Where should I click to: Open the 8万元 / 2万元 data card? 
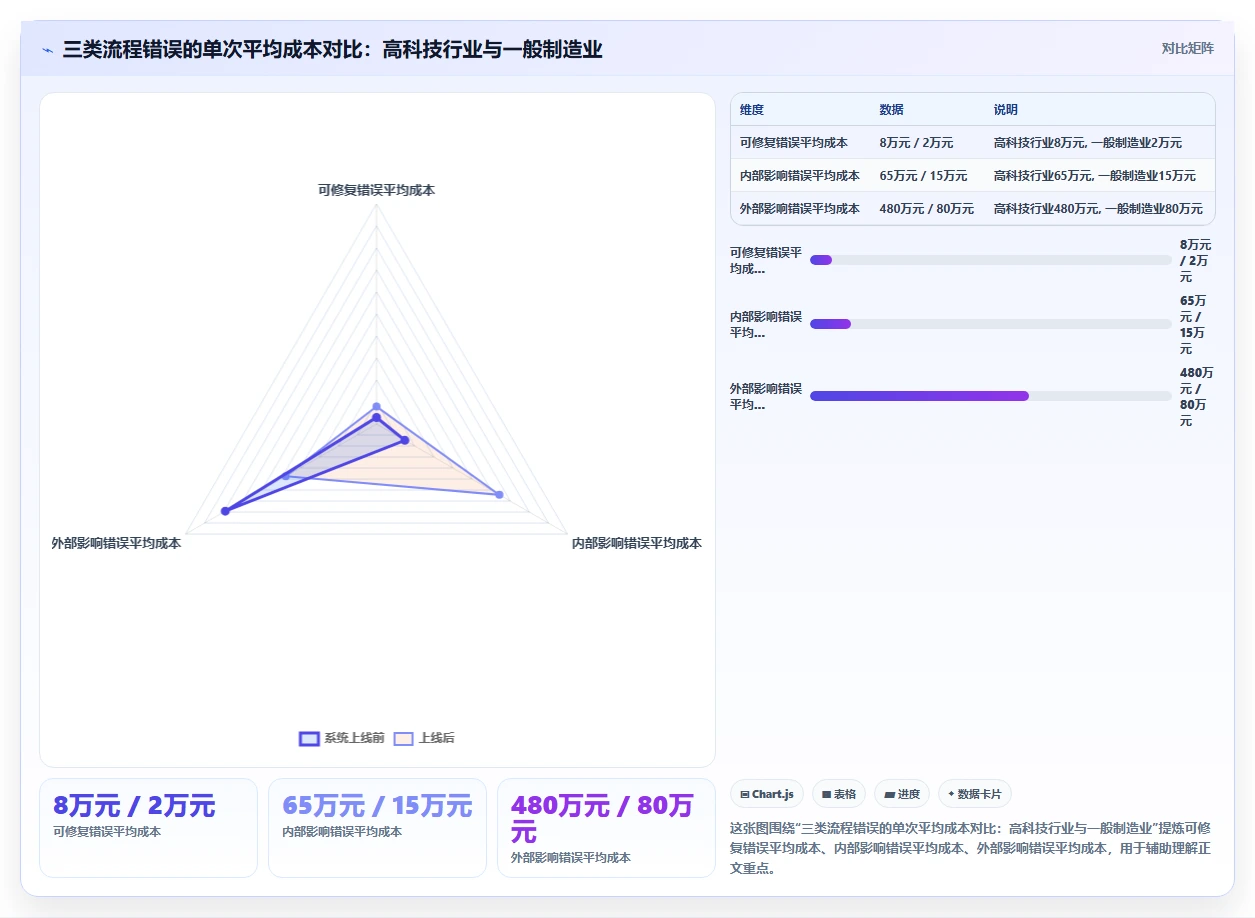[x=148, y=828]
